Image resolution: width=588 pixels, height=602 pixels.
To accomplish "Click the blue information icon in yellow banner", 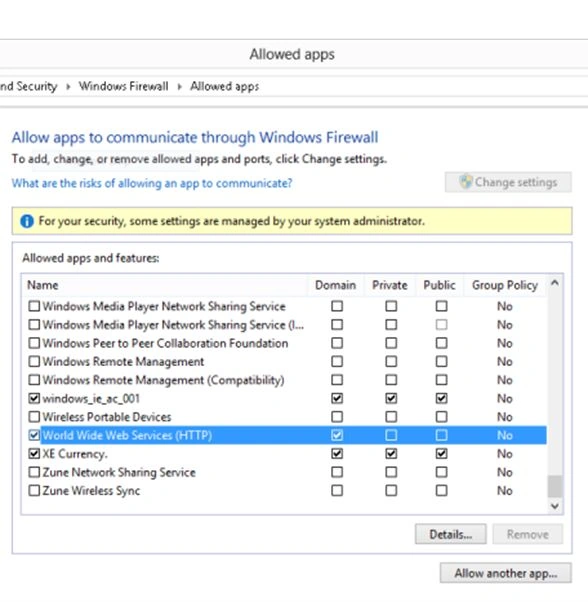I will click(x=26, y=221).
